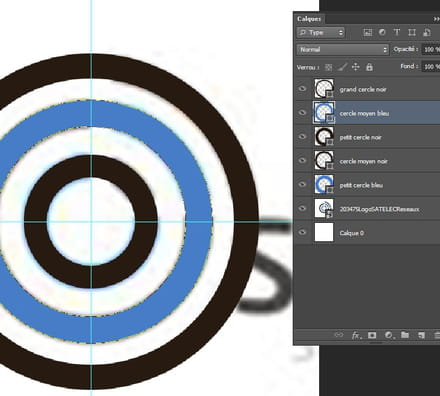This screenshot has height=396, width=440.
Task: Select the Calque 0 layer name
Action: coord(351,233)
